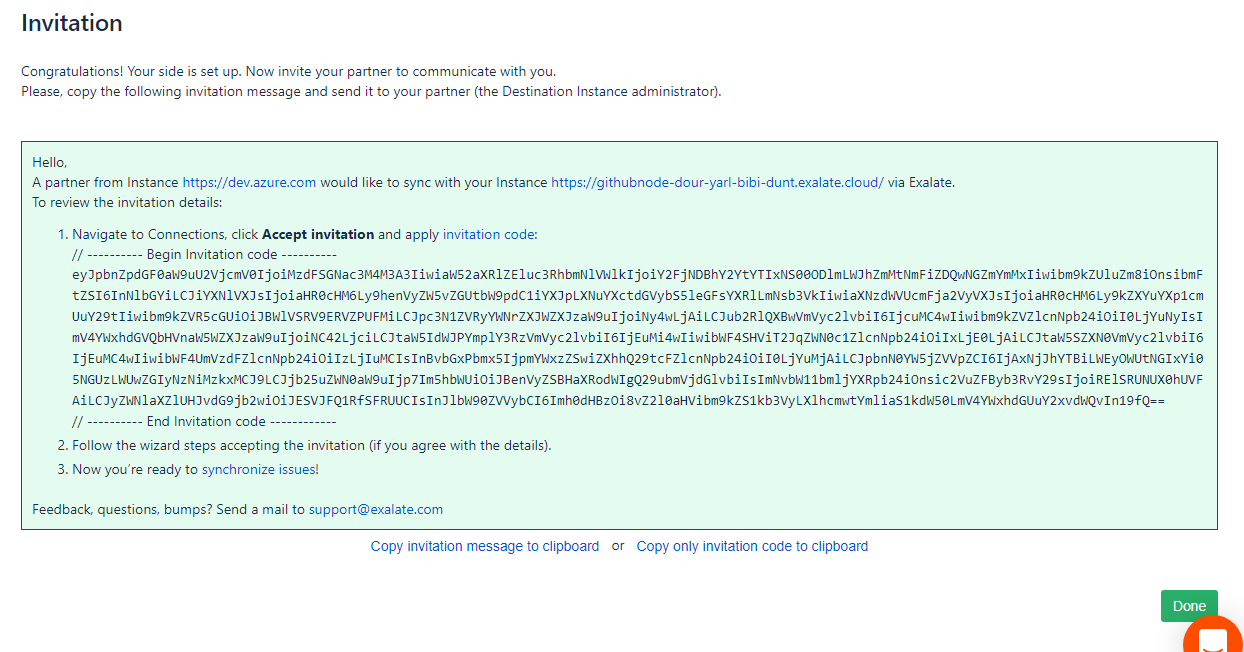Image resolution: width=1244 pixels, height=652 pixels.
Task: Click the "To review the invitation details:" line
Action: [127, 202]
